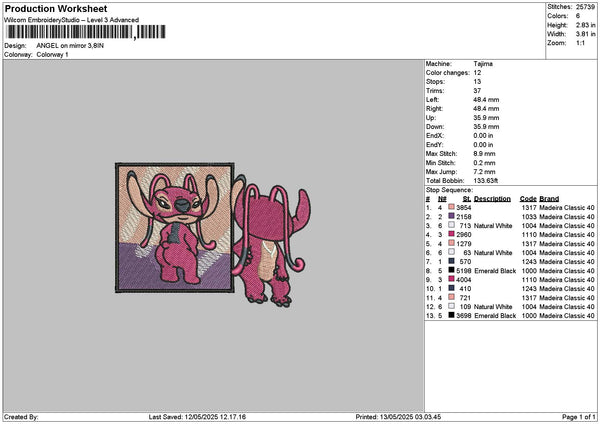Select the Total Bobbin value 133.63ft
The width and height of the screenshot is (600, 424).
coord(486,181)
